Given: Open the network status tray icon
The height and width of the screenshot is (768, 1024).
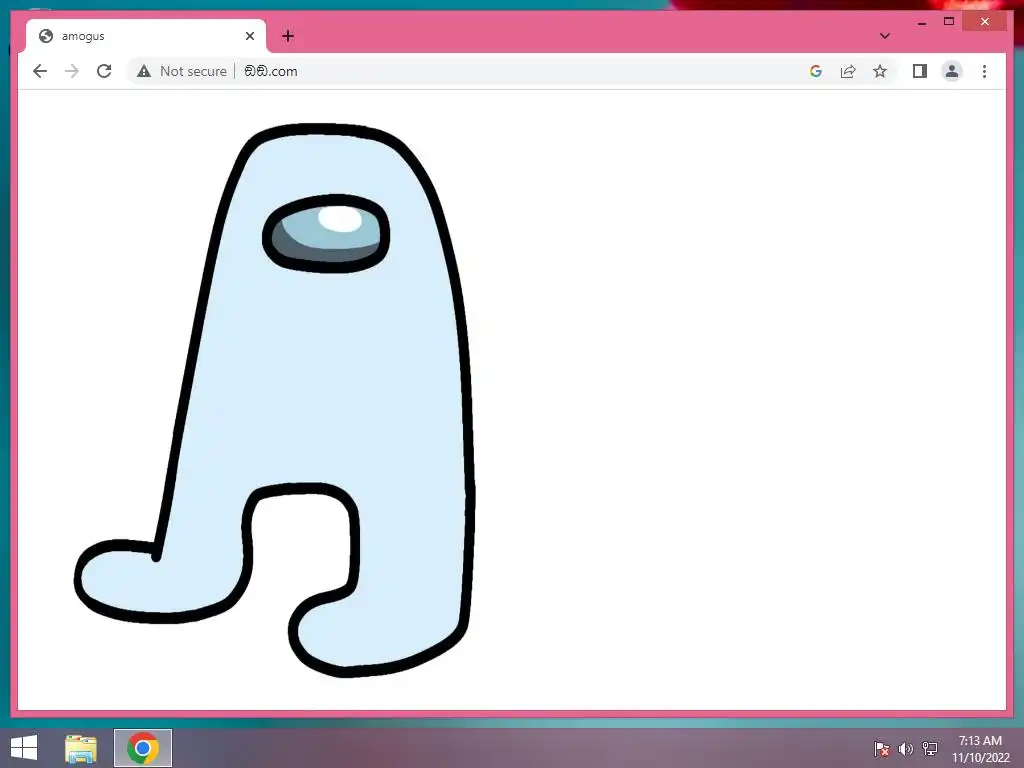Looking at the screenshot, I should [929, 748].
